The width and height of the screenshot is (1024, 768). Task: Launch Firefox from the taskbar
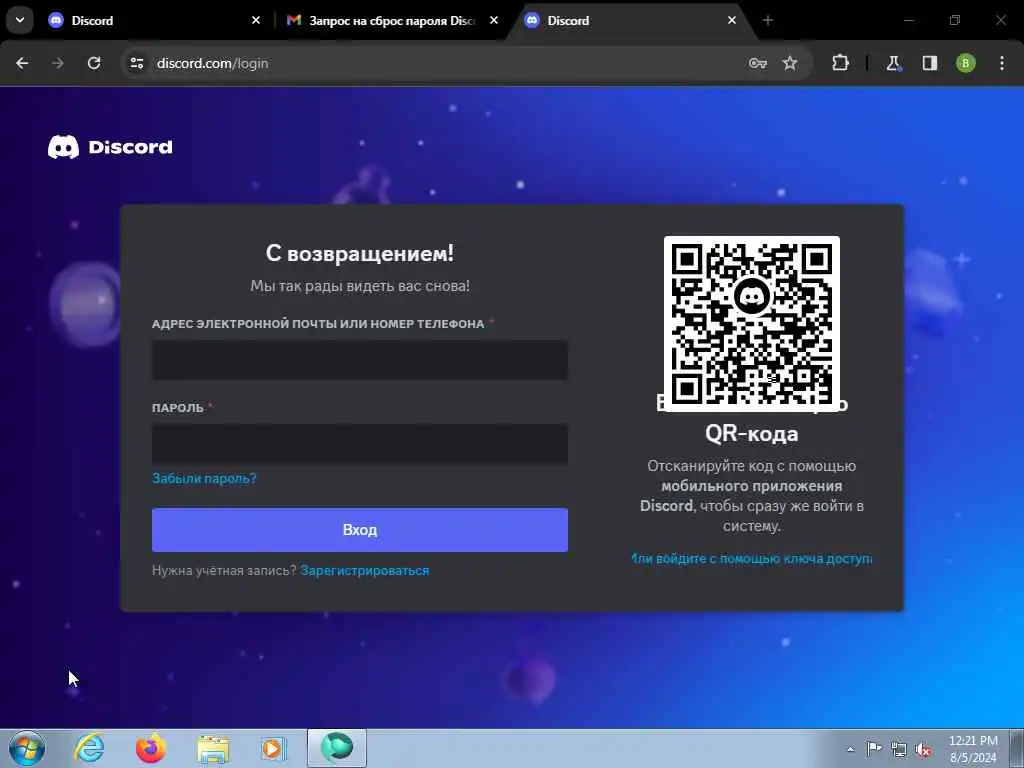[151, 748]
